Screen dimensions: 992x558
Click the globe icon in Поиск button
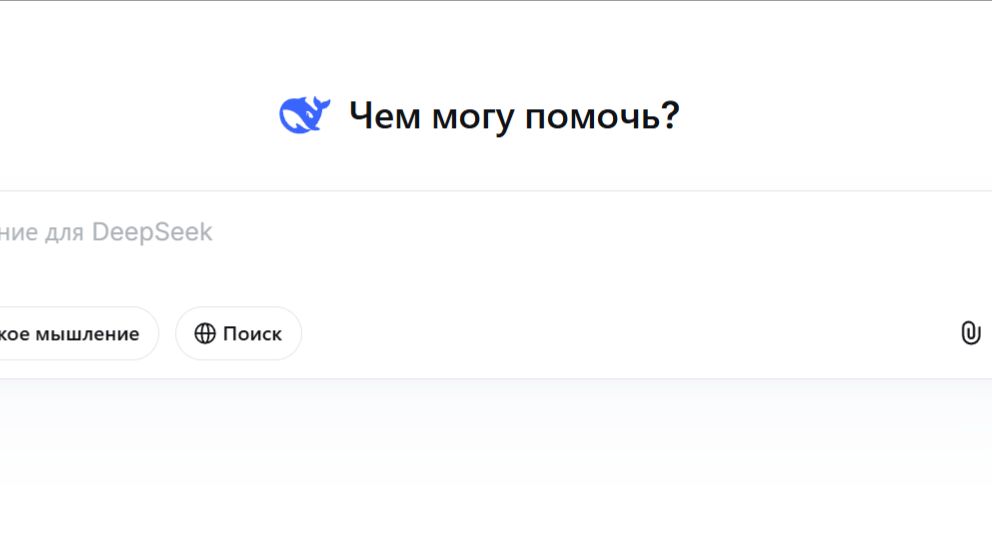tap(205, 334)
